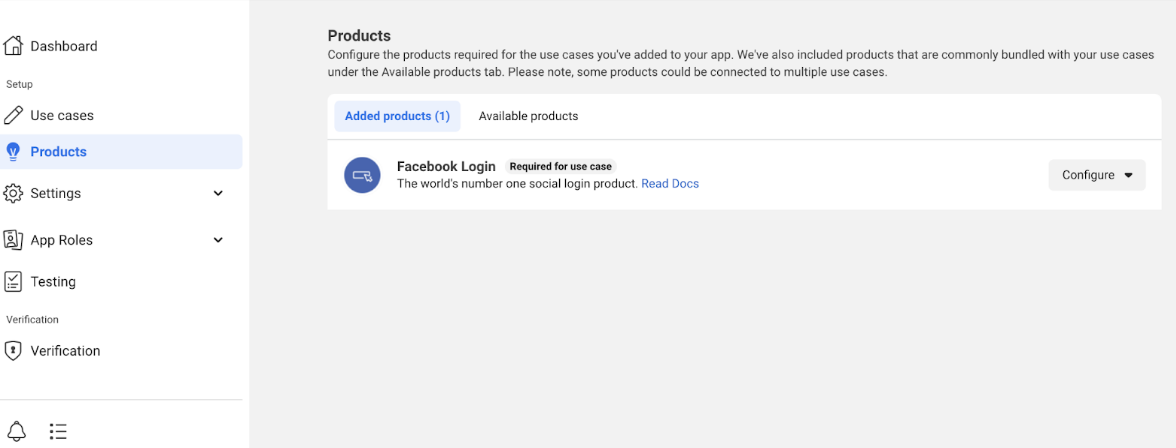Screen dimensions: 1176x448
Task: Expand the Settings chevron in the sidebar
Action: coord(218,194)
